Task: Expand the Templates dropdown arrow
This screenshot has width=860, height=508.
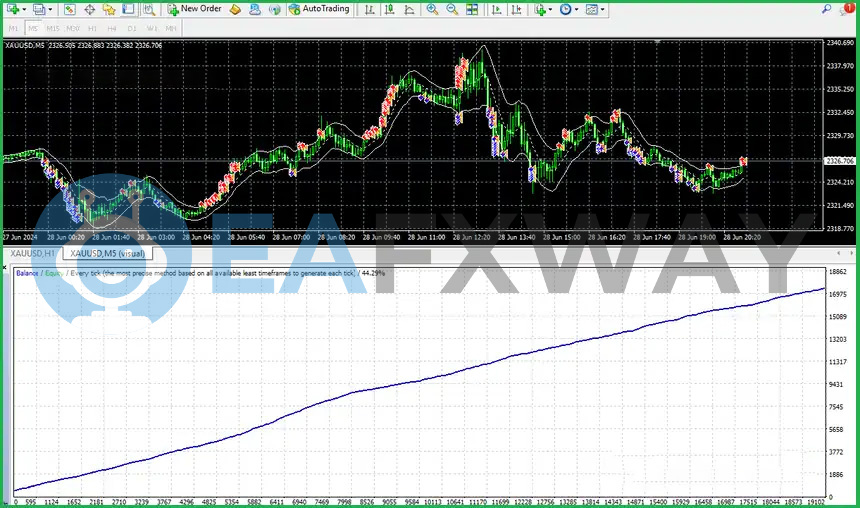Action: point(602,9)
